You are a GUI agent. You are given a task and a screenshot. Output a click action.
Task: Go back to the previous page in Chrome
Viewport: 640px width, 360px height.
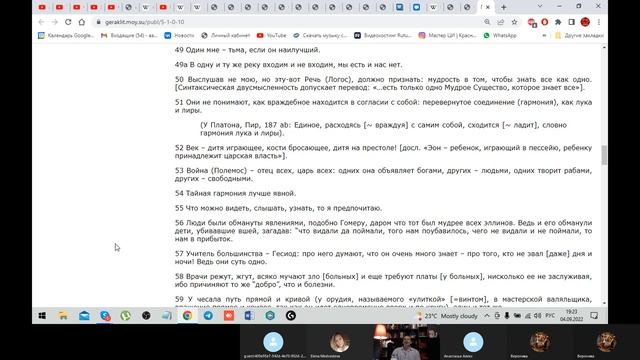click(41, 22)
